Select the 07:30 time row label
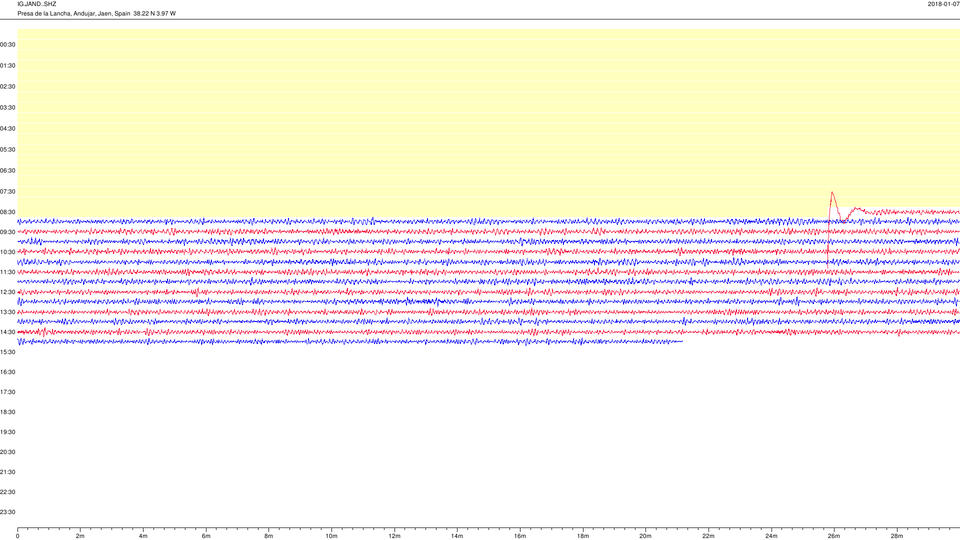Screen dimensions: 960x540 pos(8,192)
